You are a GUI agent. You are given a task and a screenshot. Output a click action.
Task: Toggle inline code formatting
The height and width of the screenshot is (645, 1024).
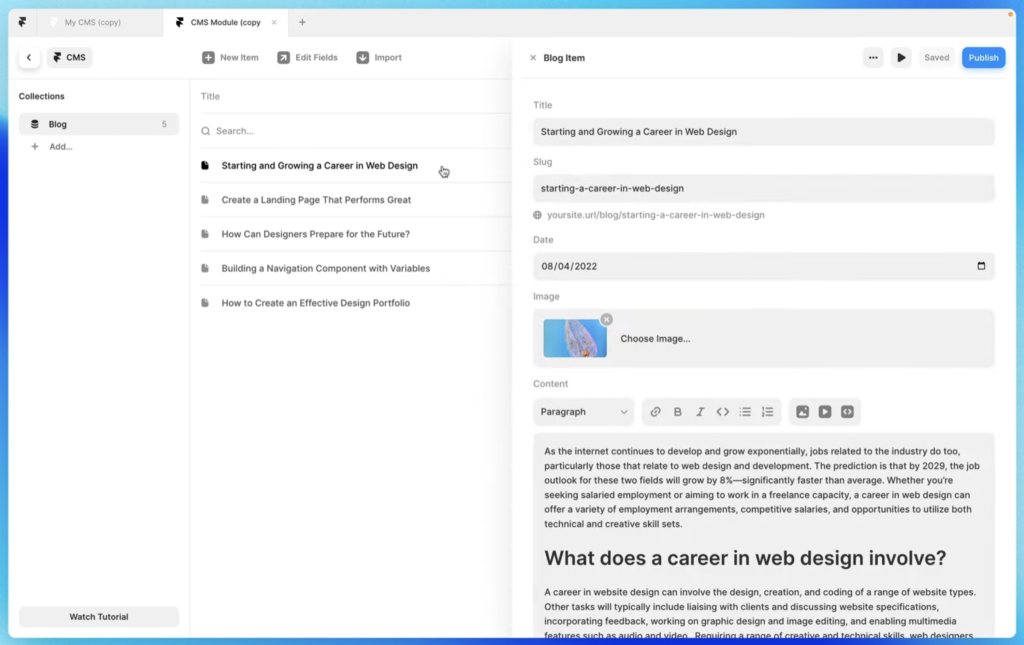point(723,411)
